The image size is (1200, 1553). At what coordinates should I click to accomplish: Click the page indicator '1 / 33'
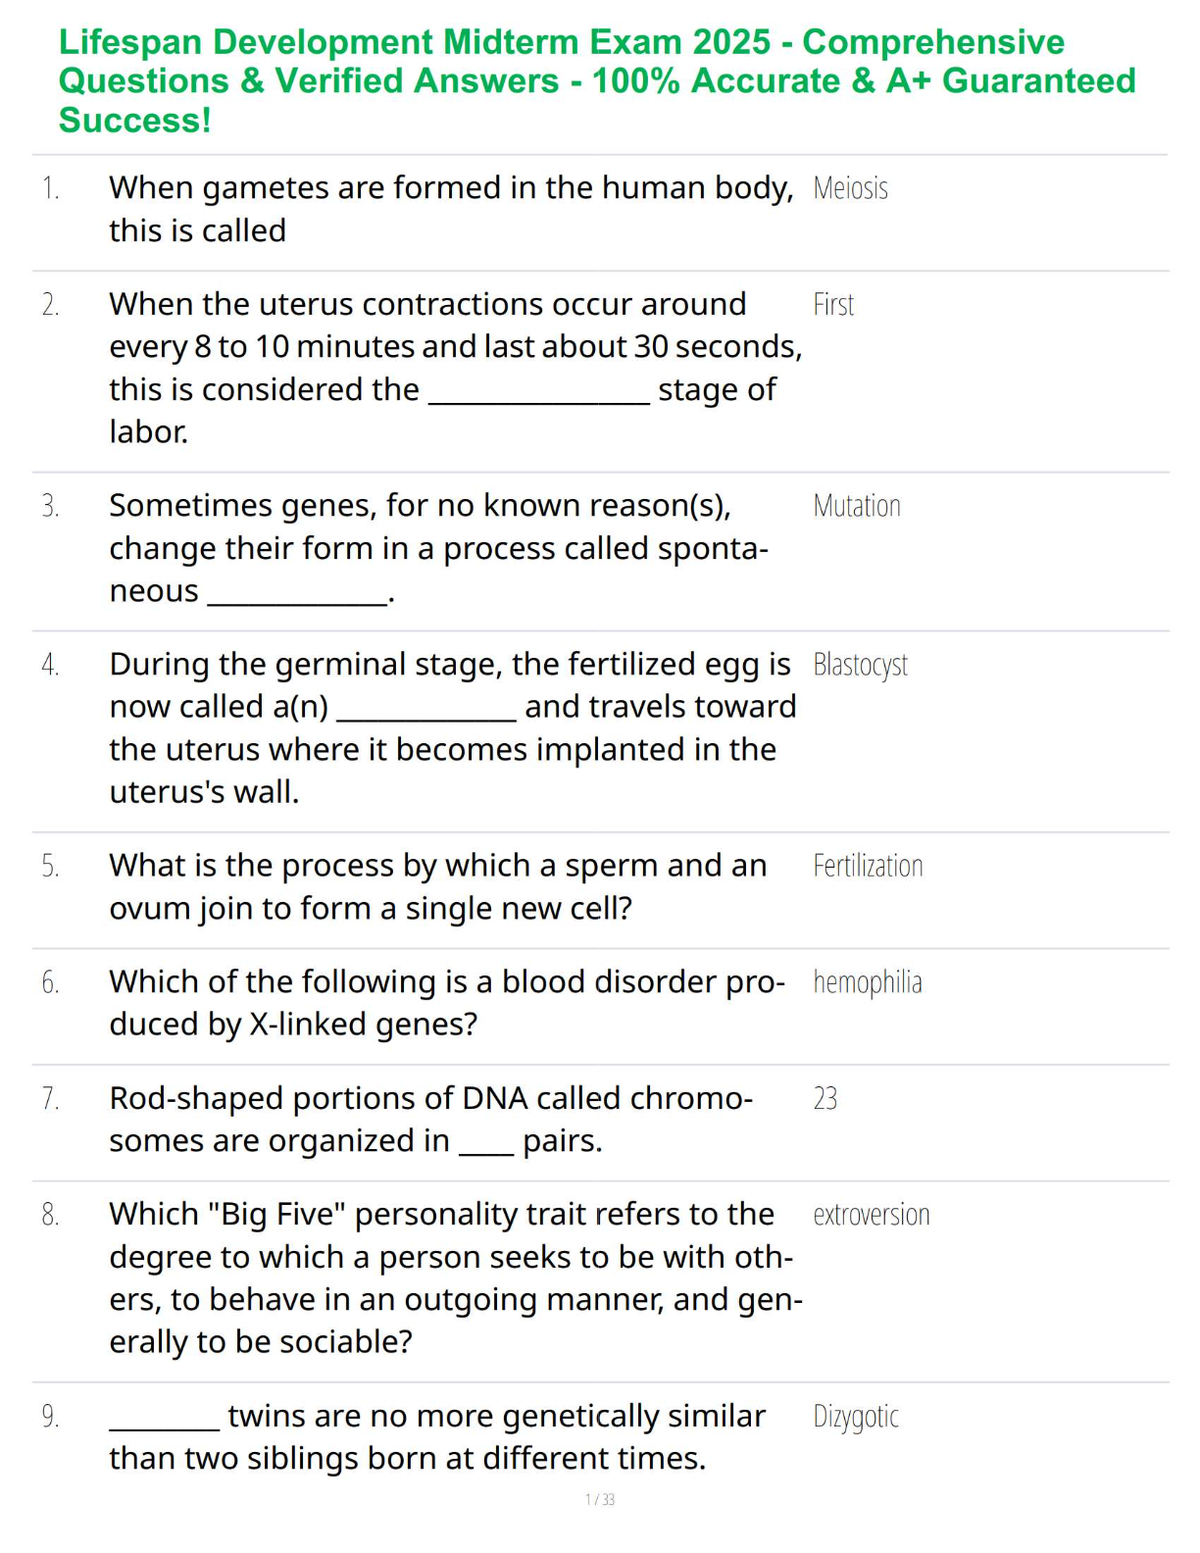point(600,1500)
